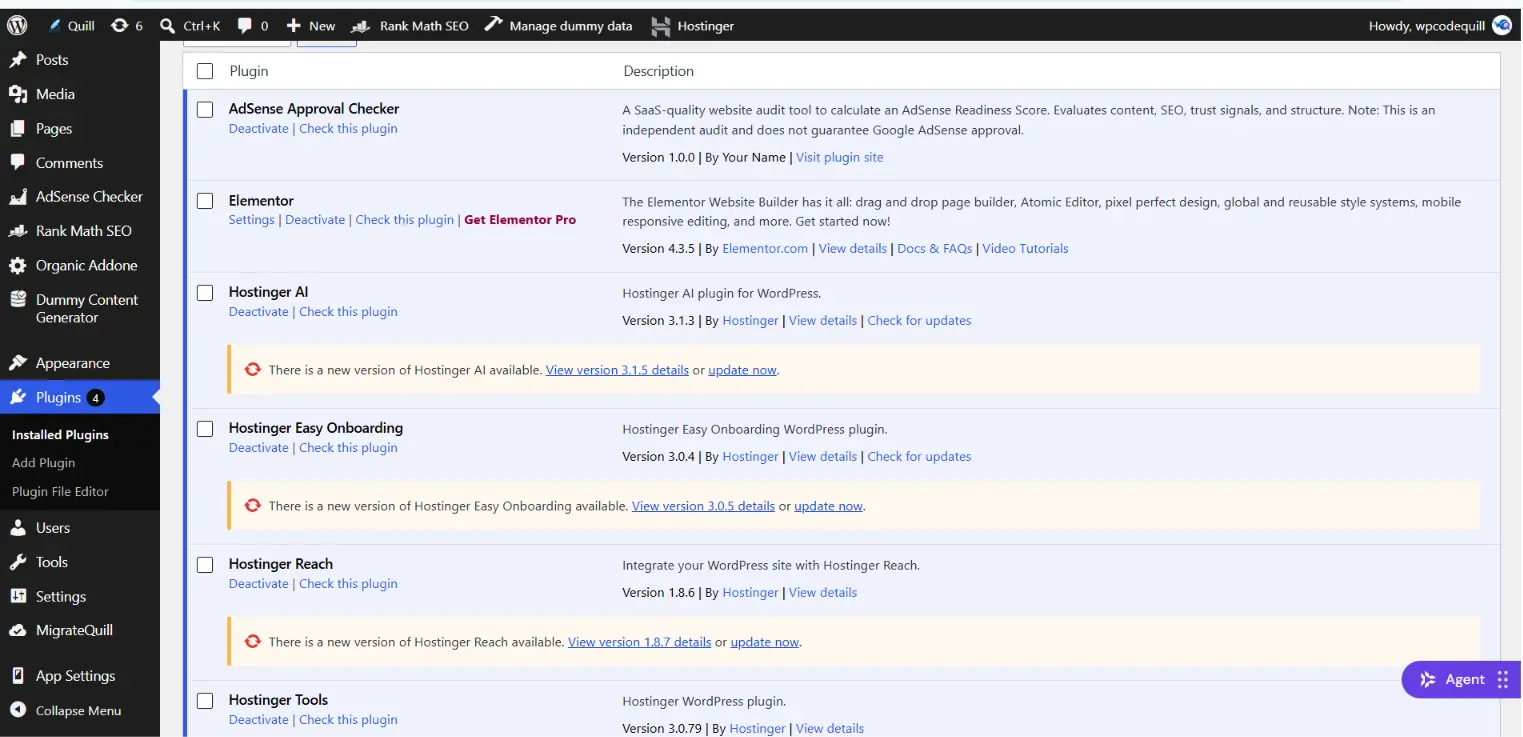The image size is (1523, 737).
Task: Tick the Hostinger AI checkbox
Action: click(x=205, y=293)
